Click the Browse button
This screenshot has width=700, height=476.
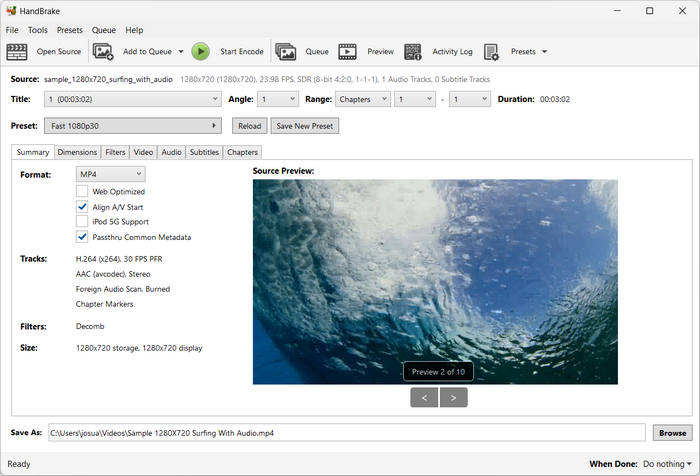(x=672, y=433)
